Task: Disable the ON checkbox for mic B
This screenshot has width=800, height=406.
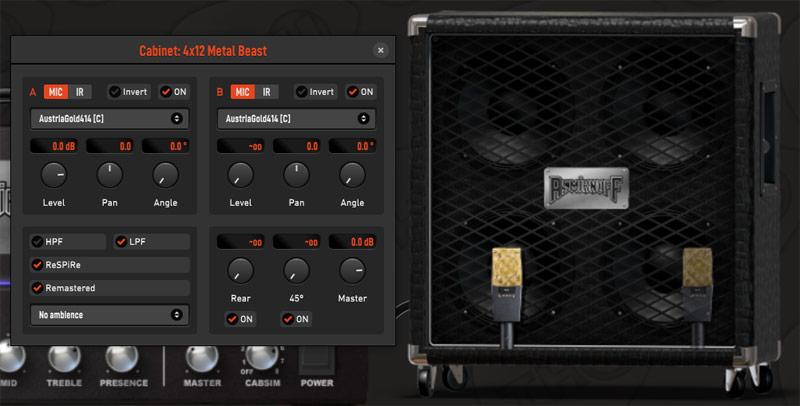Action: point(353,92)
